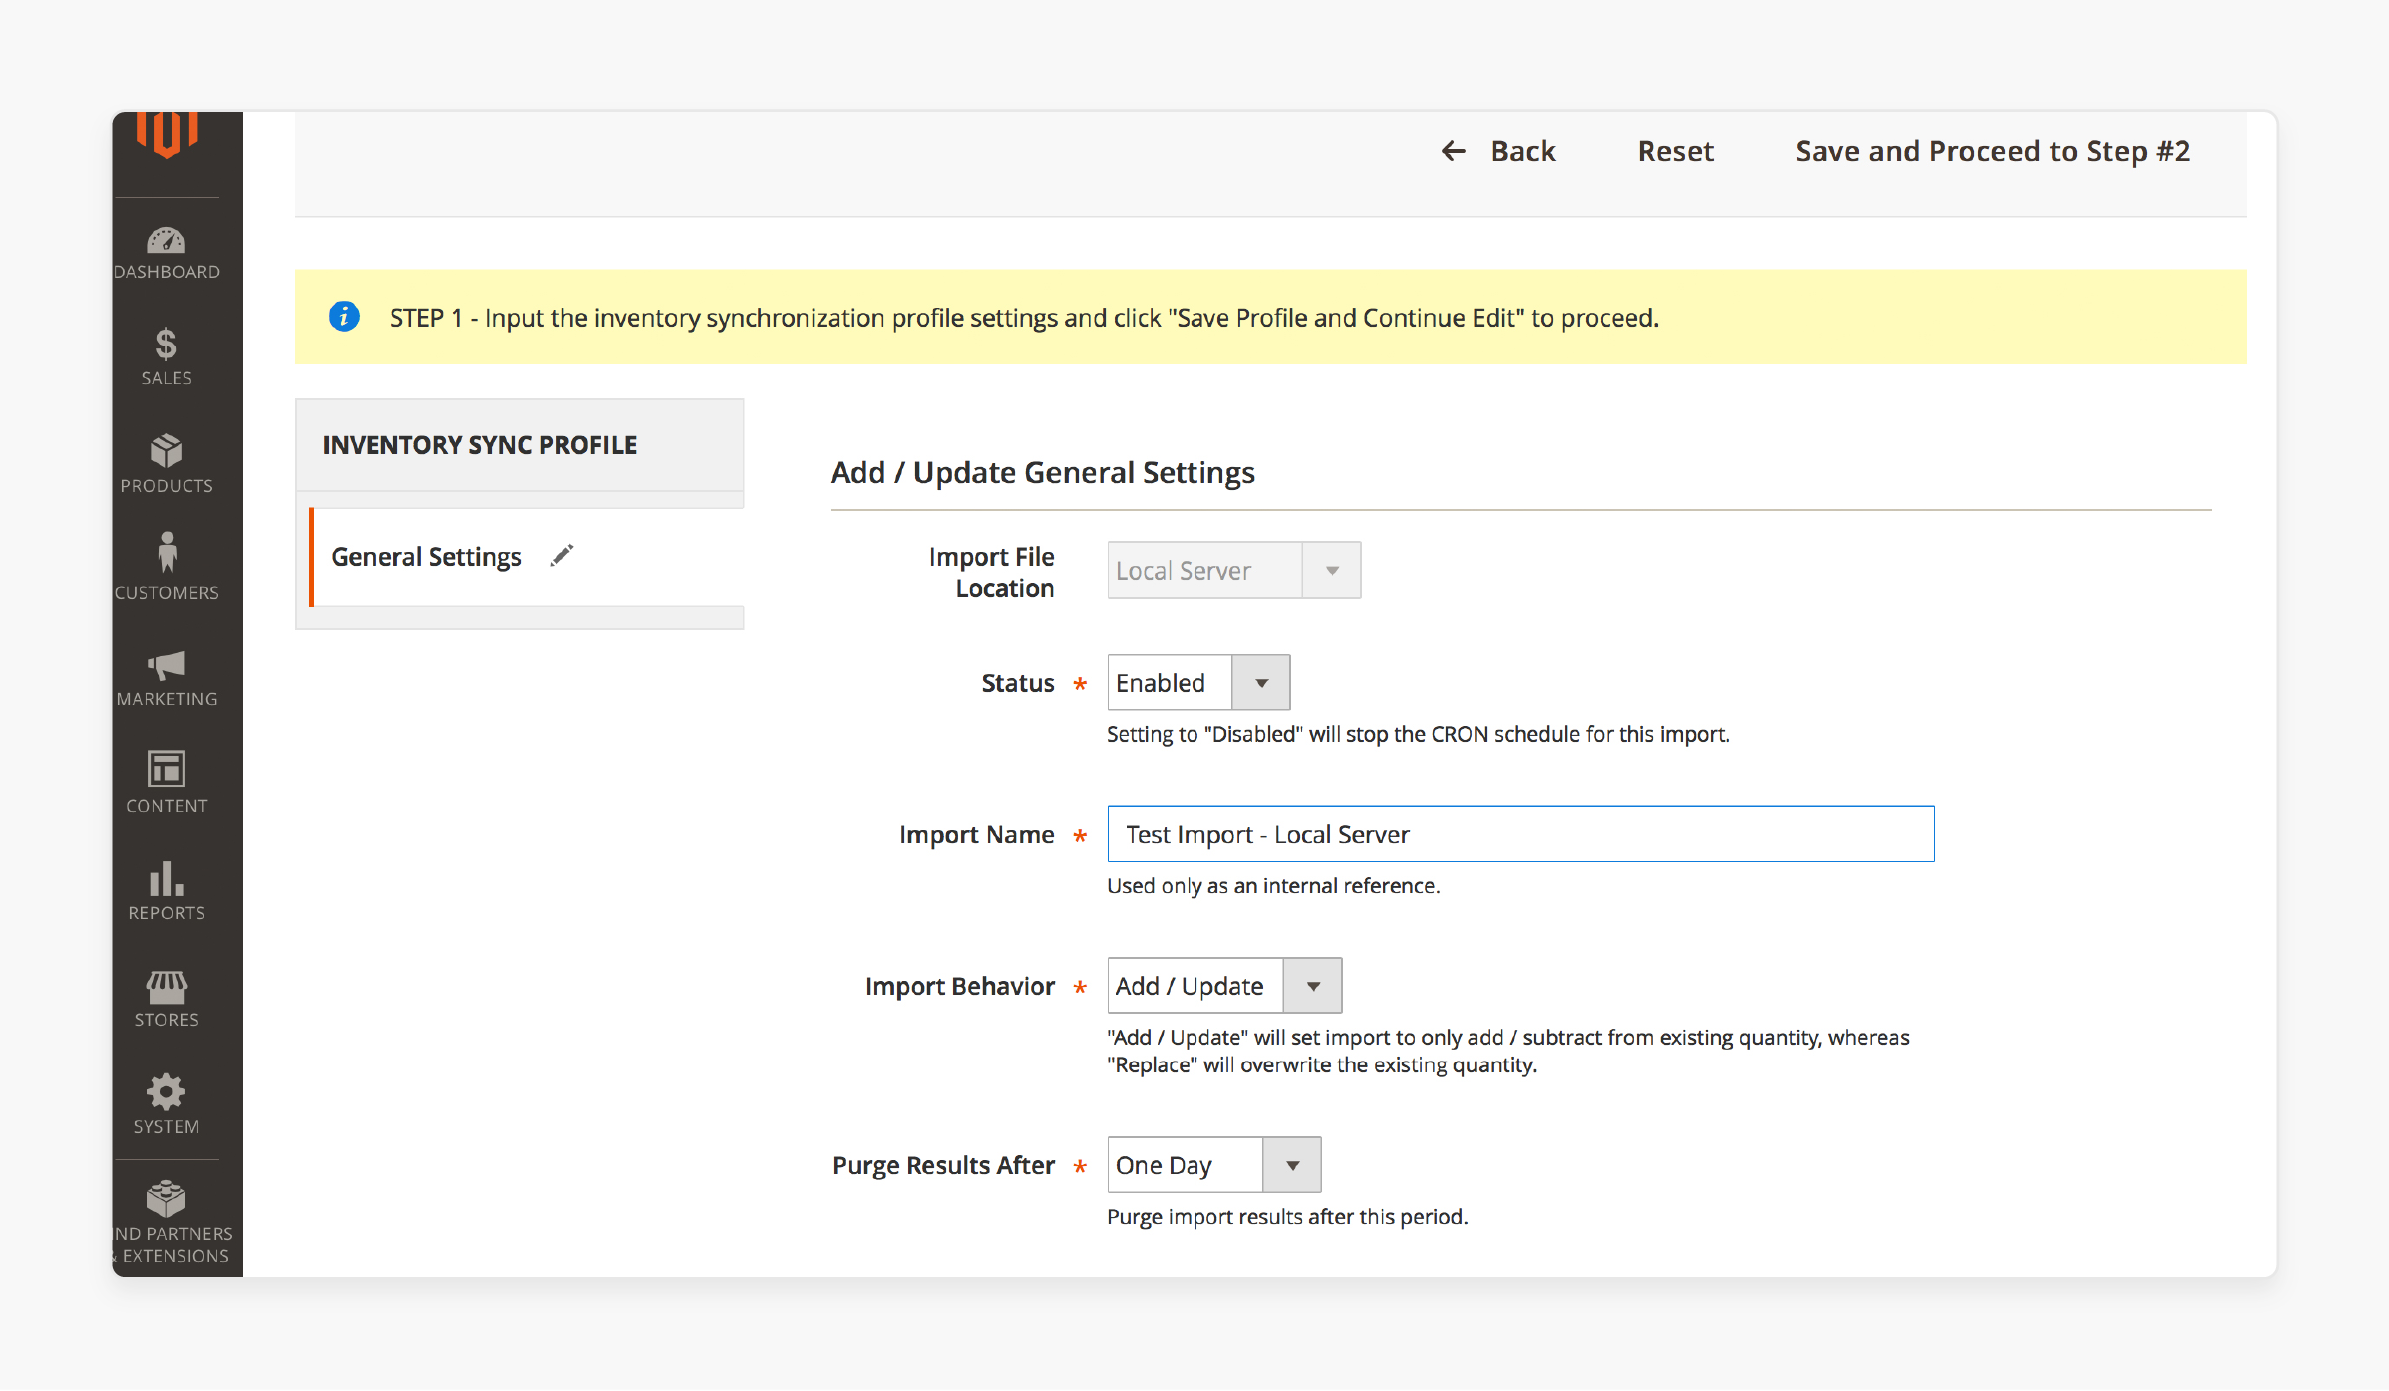This screenshot has height=1391, width=2389.
Task: Open the Products box icon
Action: 166,451
